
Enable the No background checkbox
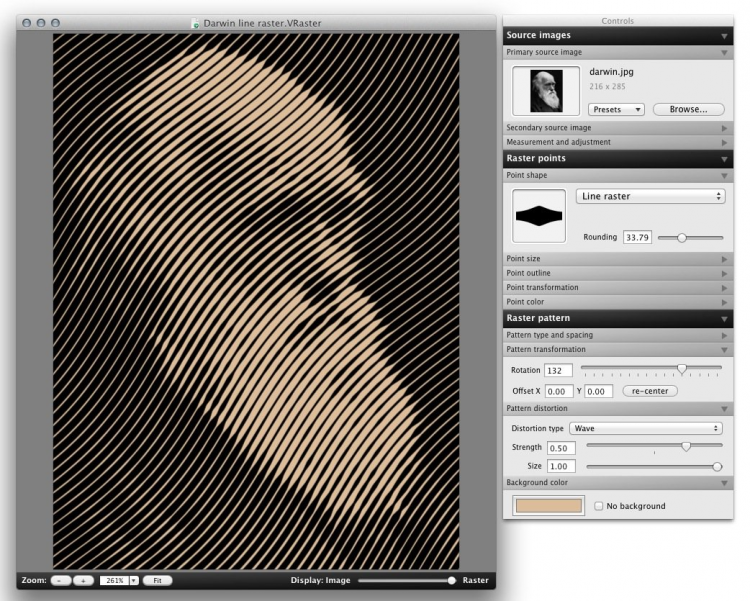pos(599,506)
